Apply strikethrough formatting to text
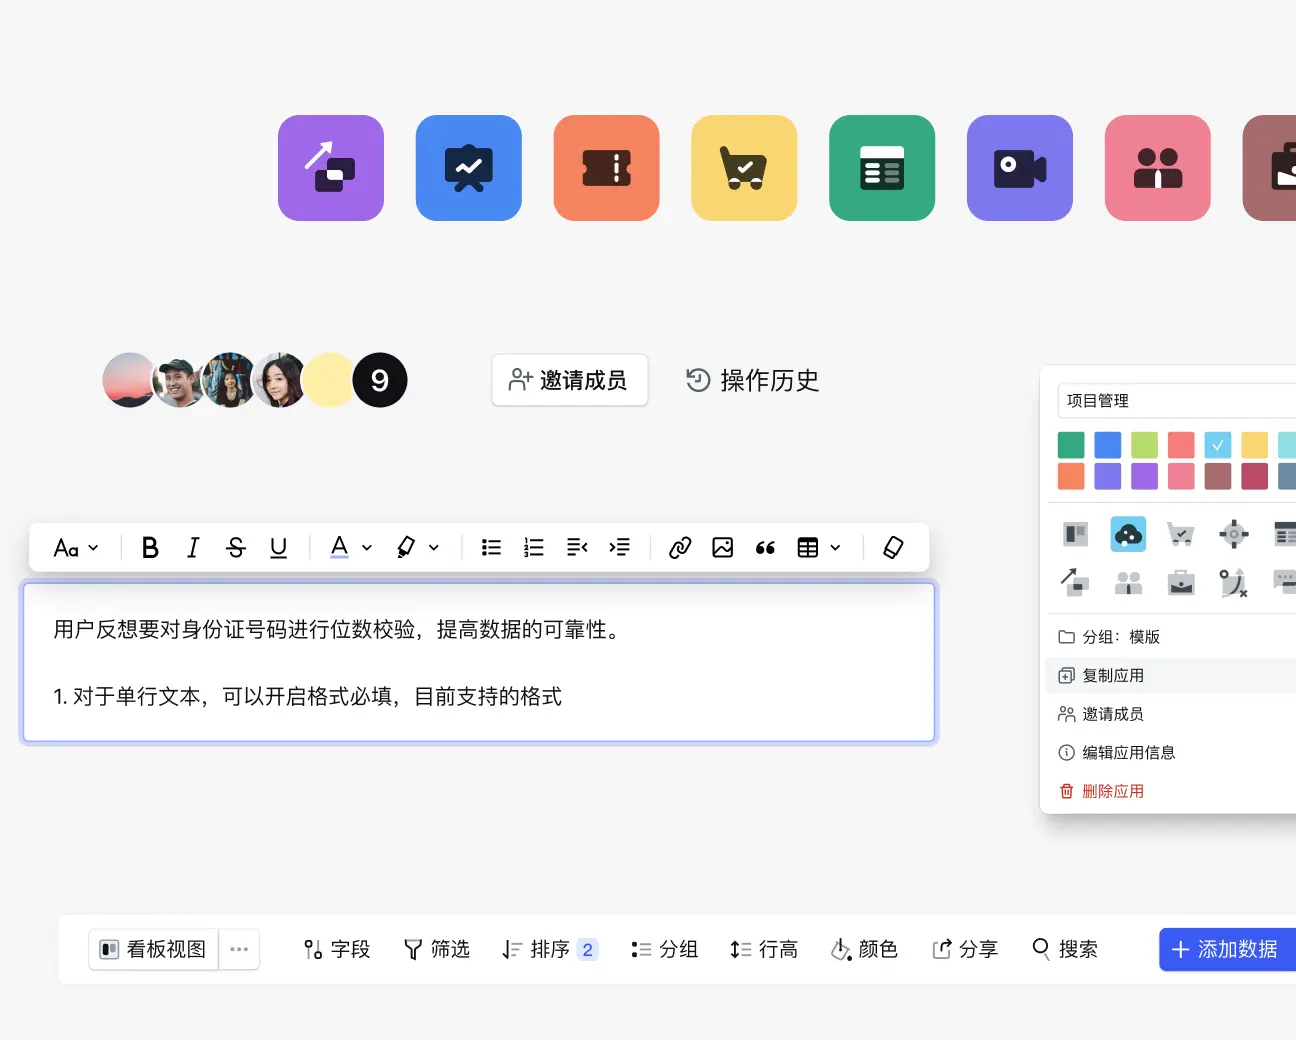Viewport: 1296px width, 1040px height. [236, 548]
